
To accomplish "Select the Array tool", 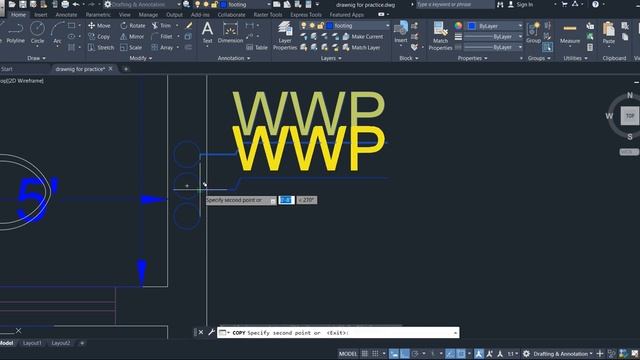I will (162, 47).
